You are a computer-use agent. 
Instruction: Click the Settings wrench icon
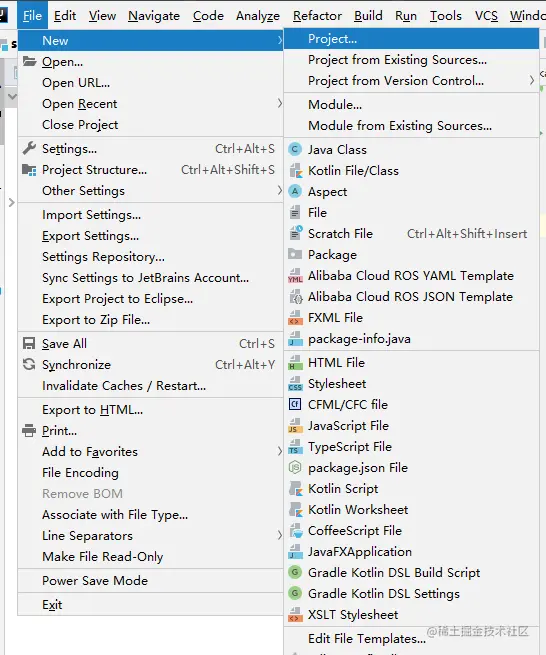coord(29,148)
